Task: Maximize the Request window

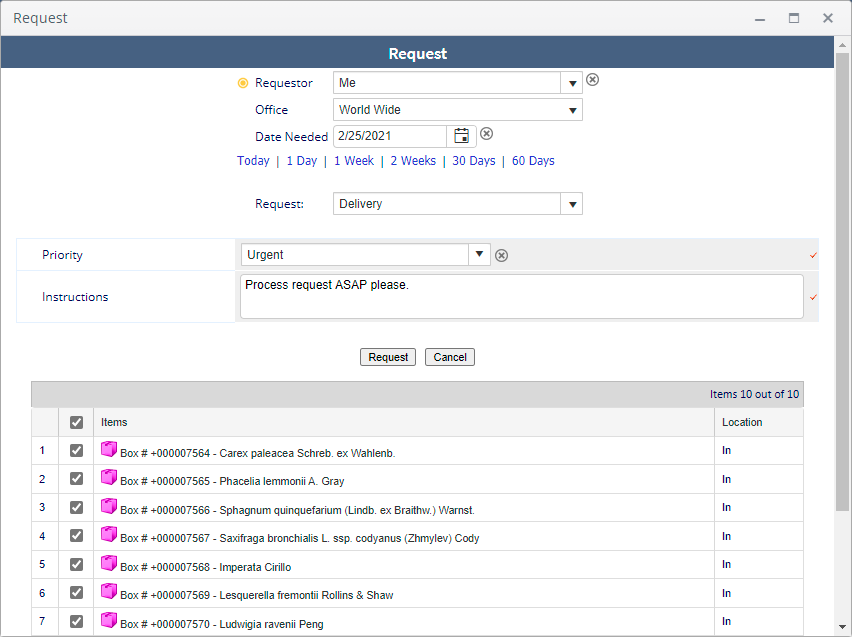Action: coord(794,18)
